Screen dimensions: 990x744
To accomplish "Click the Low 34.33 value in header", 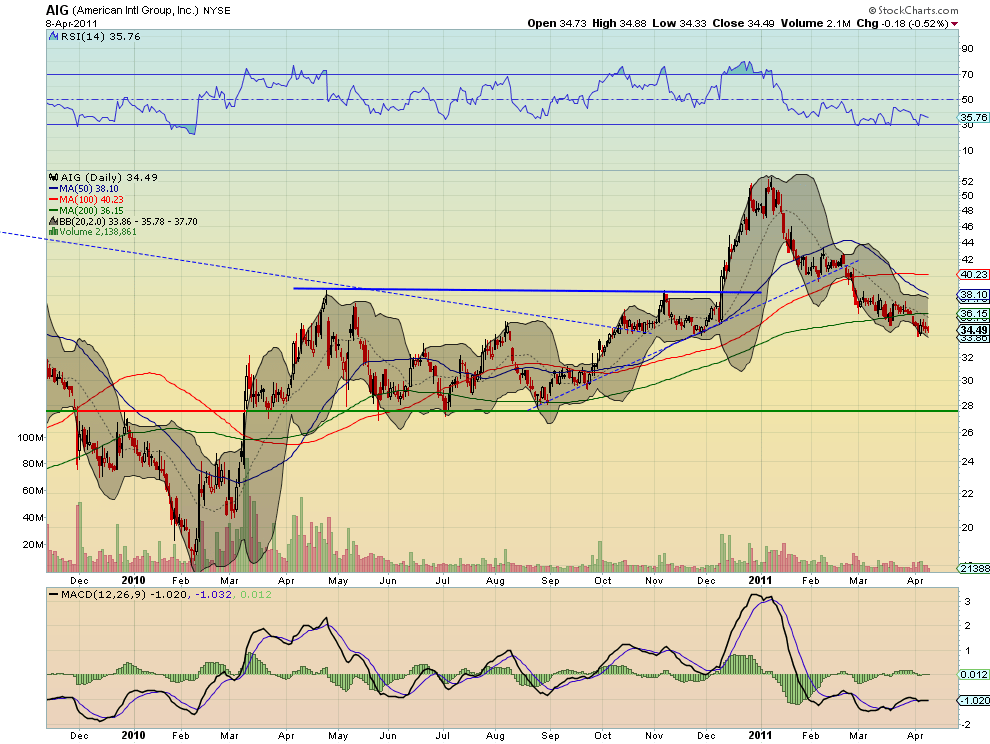I will tap(679, 23).
